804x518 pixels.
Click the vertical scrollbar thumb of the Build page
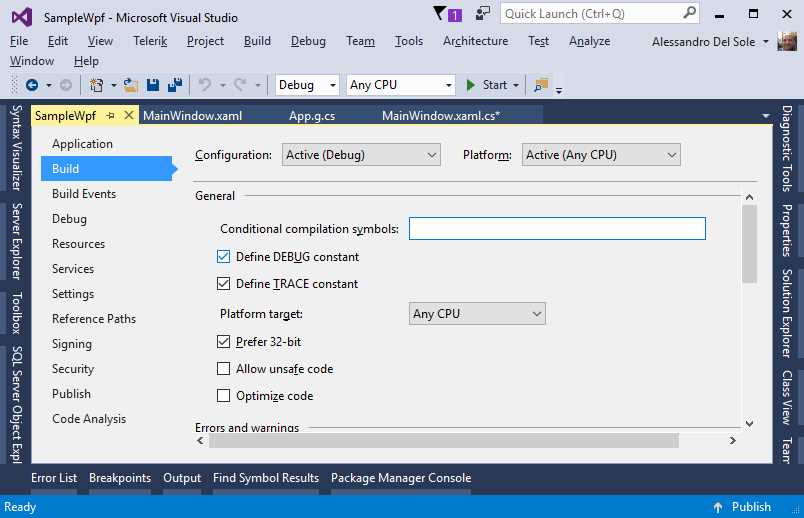[x=749, y=244]
